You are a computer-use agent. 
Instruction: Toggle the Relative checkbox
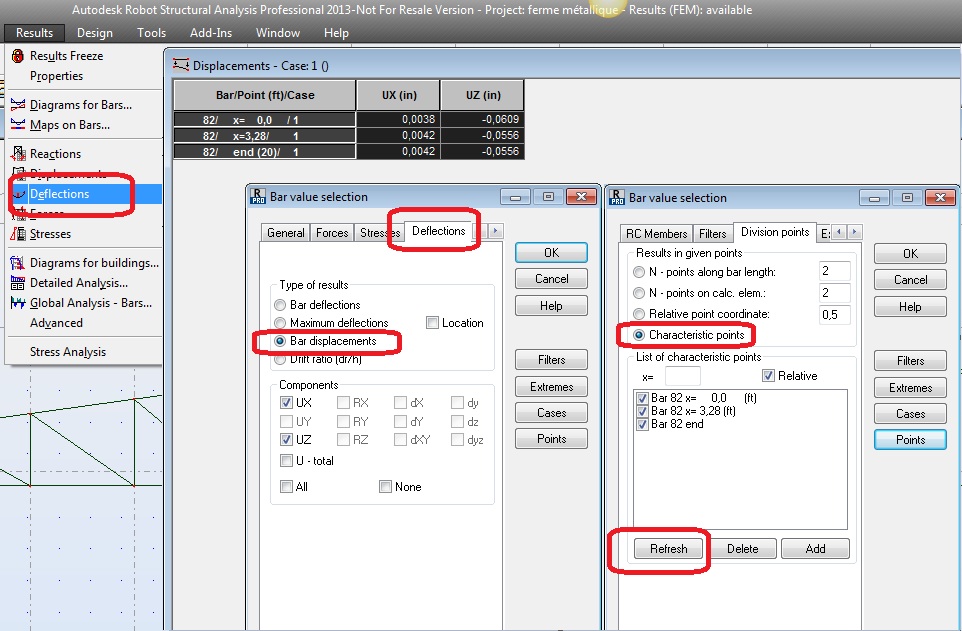coord(768,376)
